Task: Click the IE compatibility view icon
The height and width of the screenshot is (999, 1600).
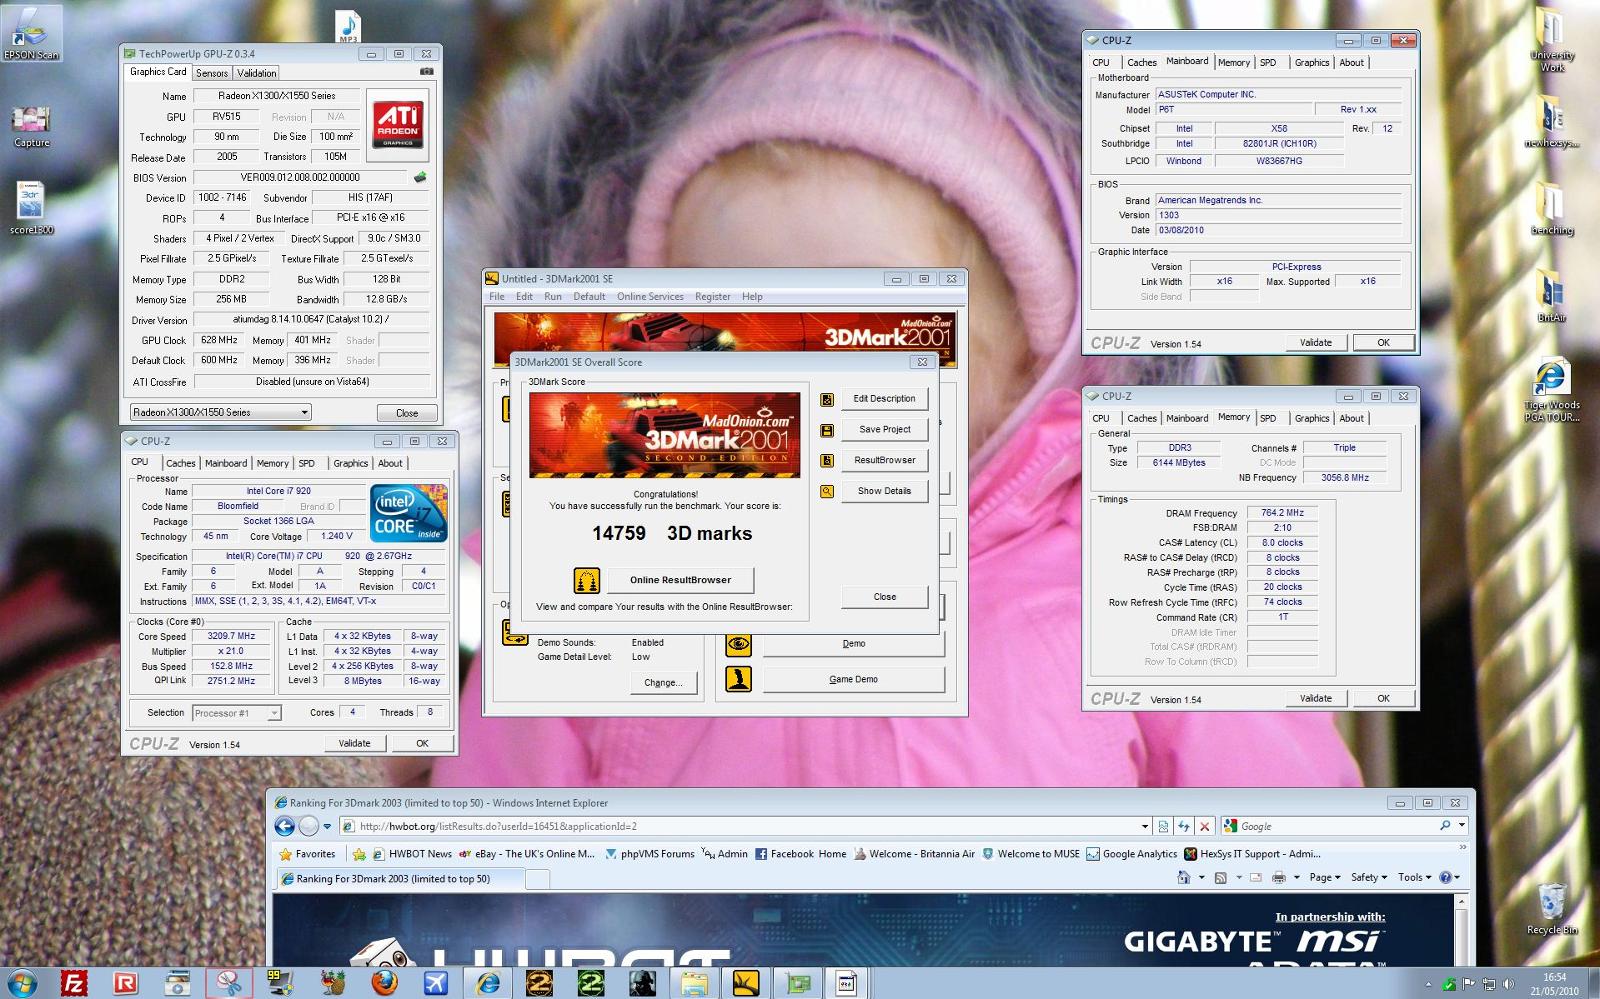Action: click(x=1163, y=826)
